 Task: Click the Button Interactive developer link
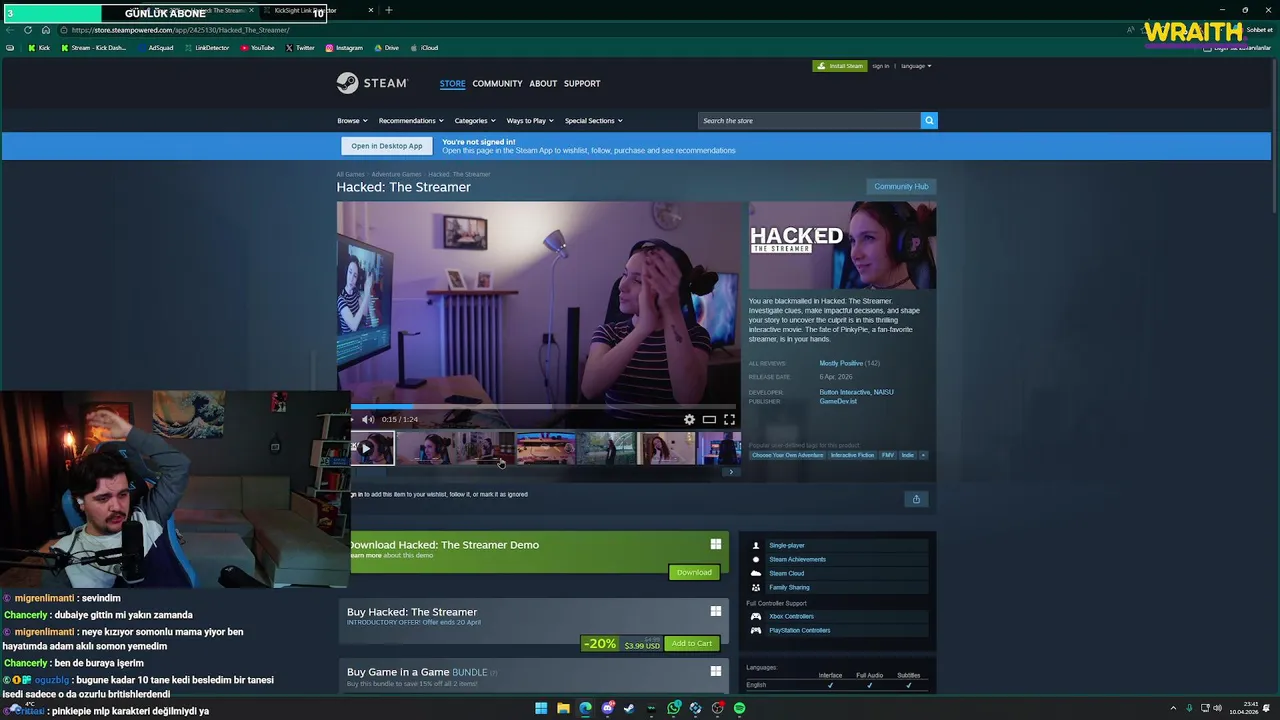pyautogui.click(x=844, y=392)
